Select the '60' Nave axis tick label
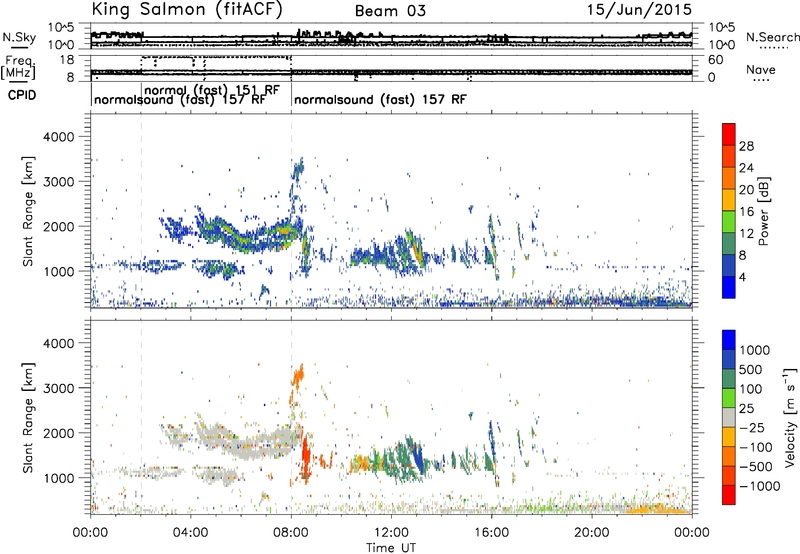Viewport: 800px width, 554px height. [715, 60]
